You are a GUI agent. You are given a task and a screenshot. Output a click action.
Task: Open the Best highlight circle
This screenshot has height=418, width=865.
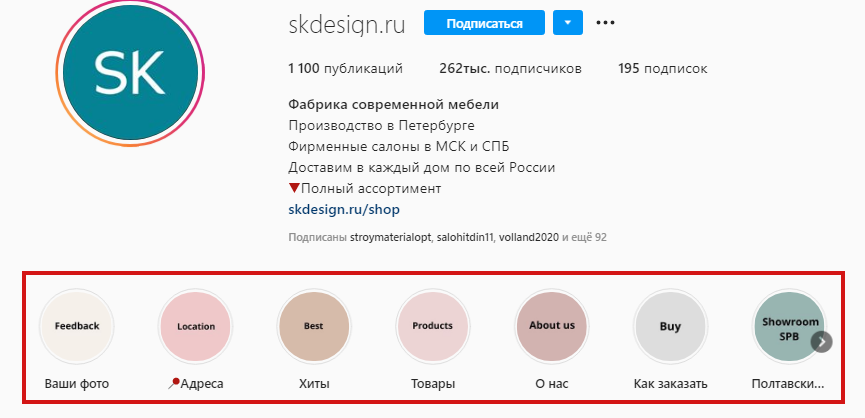(x=313, y=325)
